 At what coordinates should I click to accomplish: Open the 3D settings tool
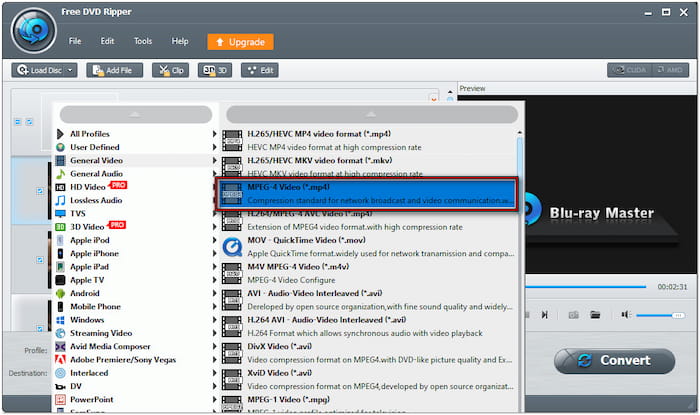[215, 70]
